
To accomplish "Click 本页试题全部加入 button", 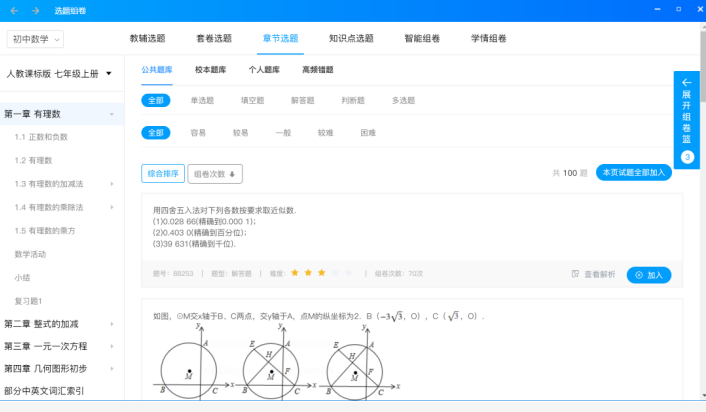I will pyautogui.click(x=634, y=172).
